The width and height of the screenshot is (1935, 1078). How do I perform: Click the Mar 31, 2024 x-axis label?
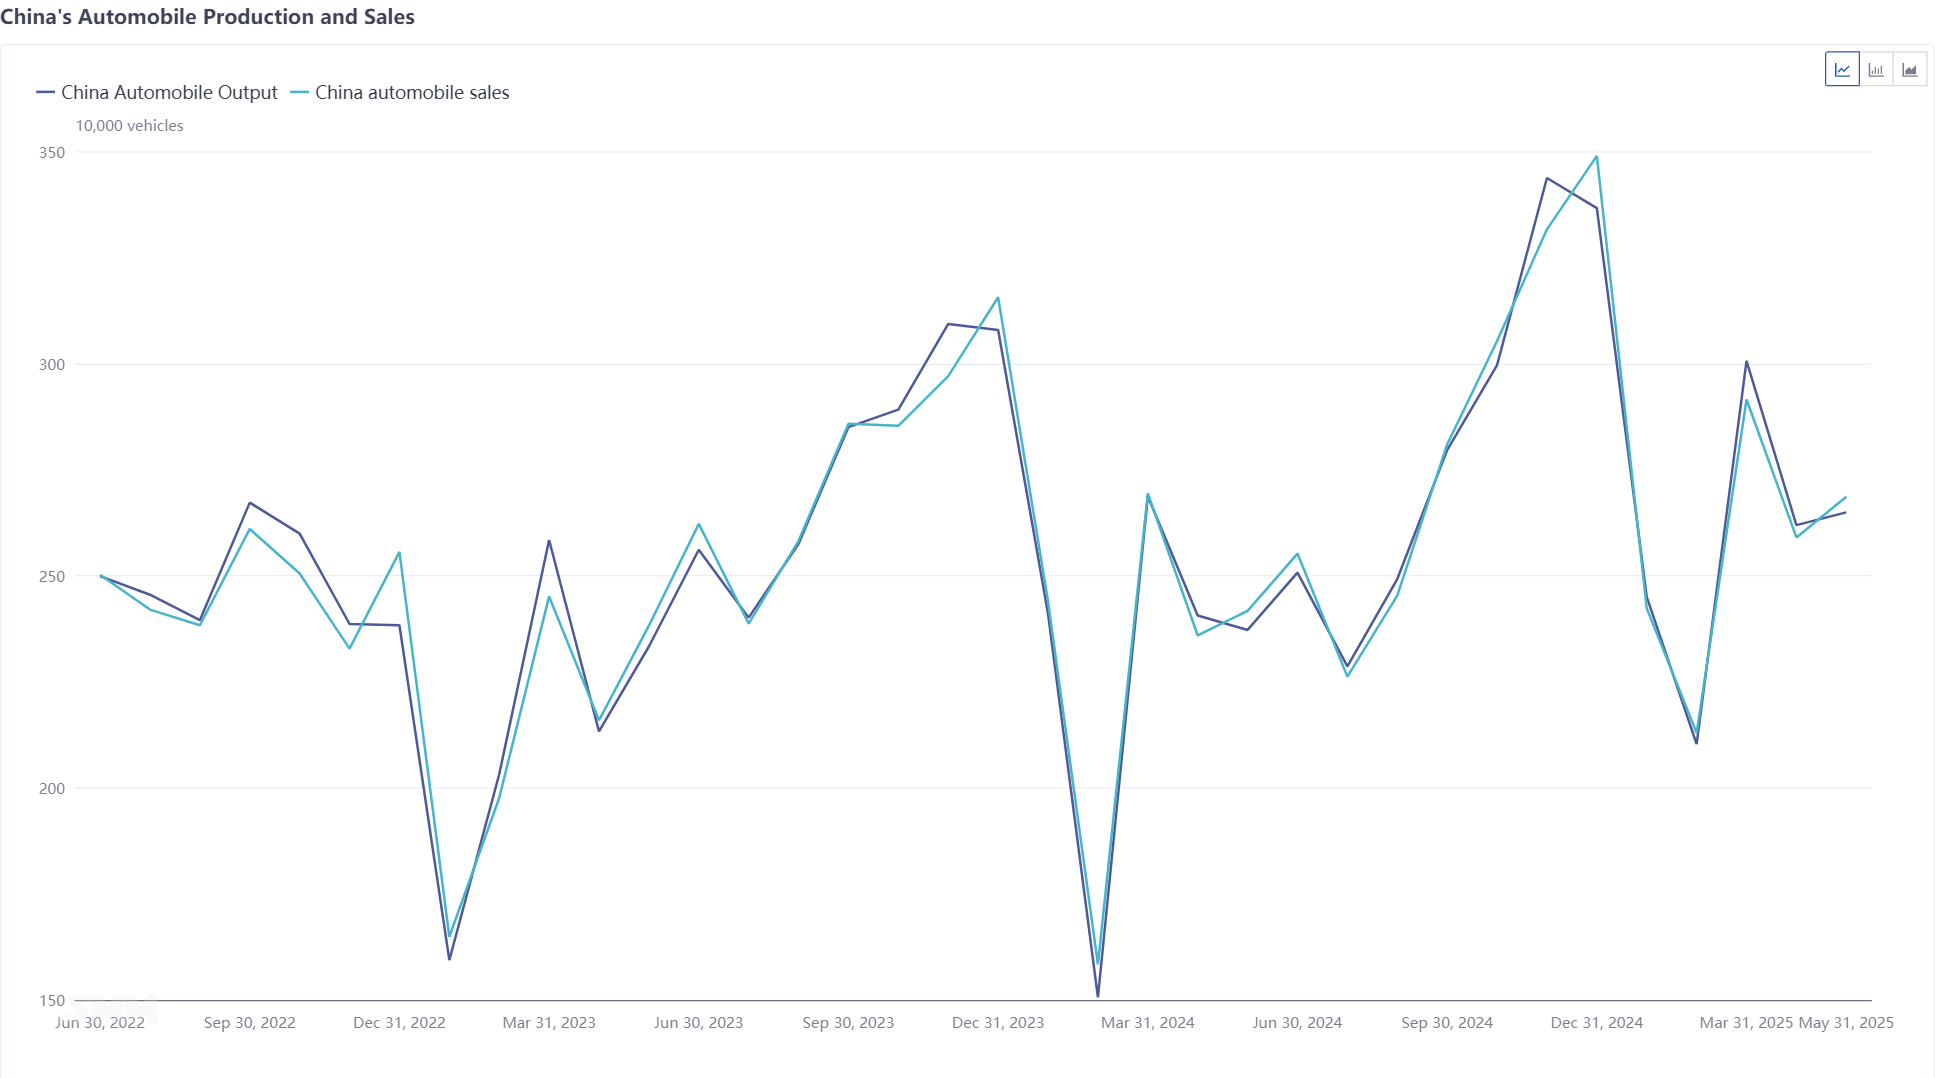click(x=1148, y=1023)
